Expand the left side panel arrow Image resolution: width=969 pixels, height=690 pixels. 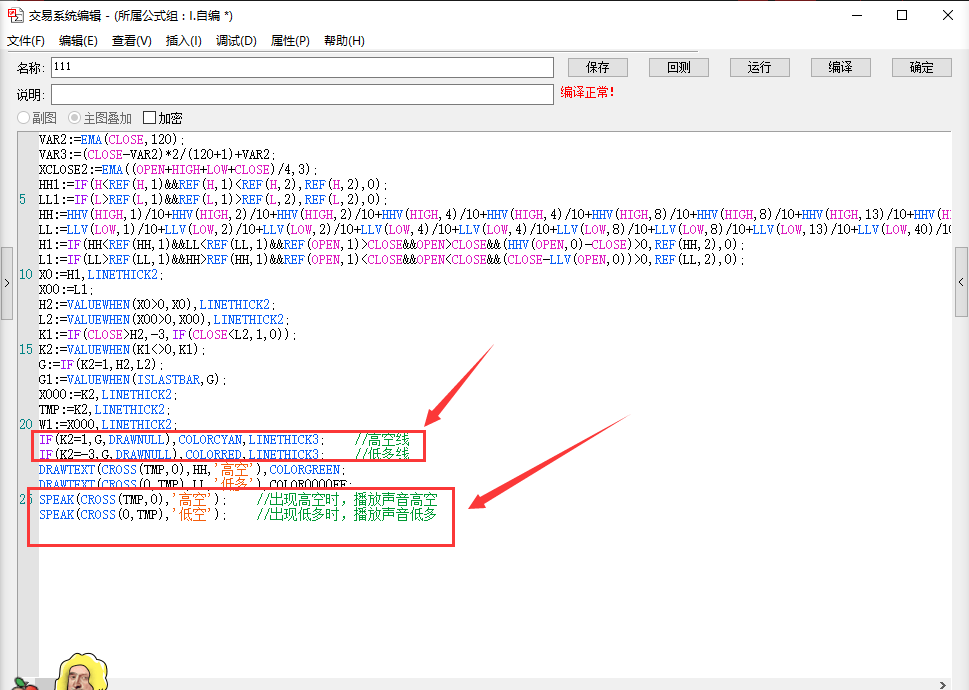click(x=7, y=283)
